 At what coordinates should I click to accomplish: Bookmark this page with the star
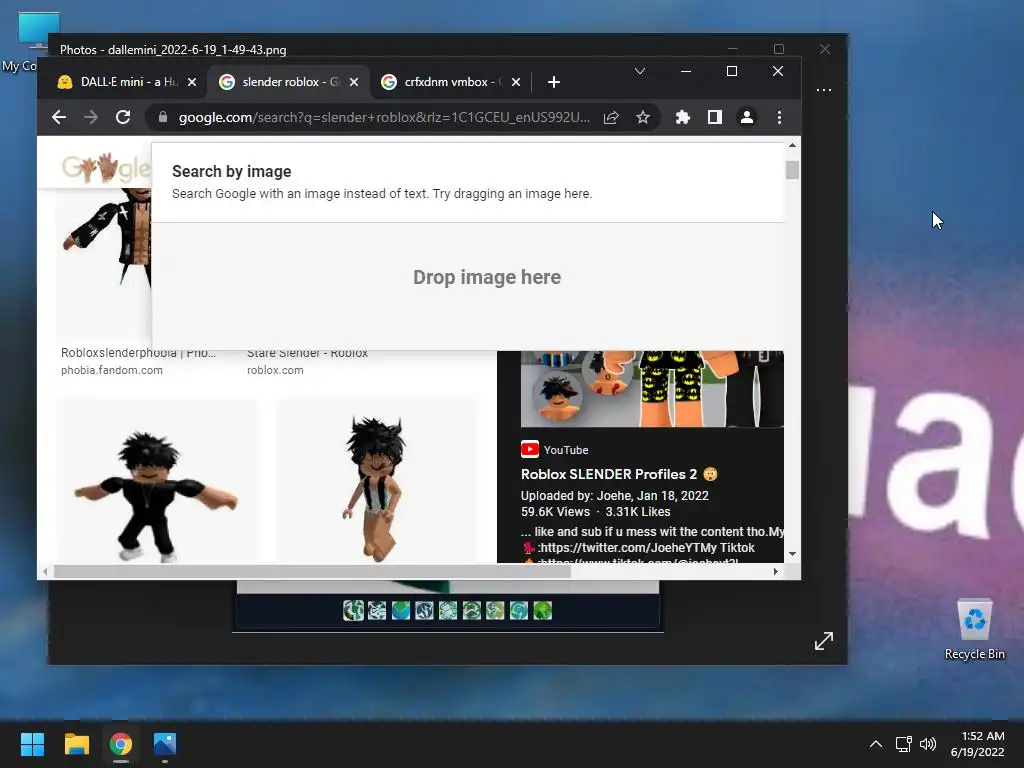point(643,118)
